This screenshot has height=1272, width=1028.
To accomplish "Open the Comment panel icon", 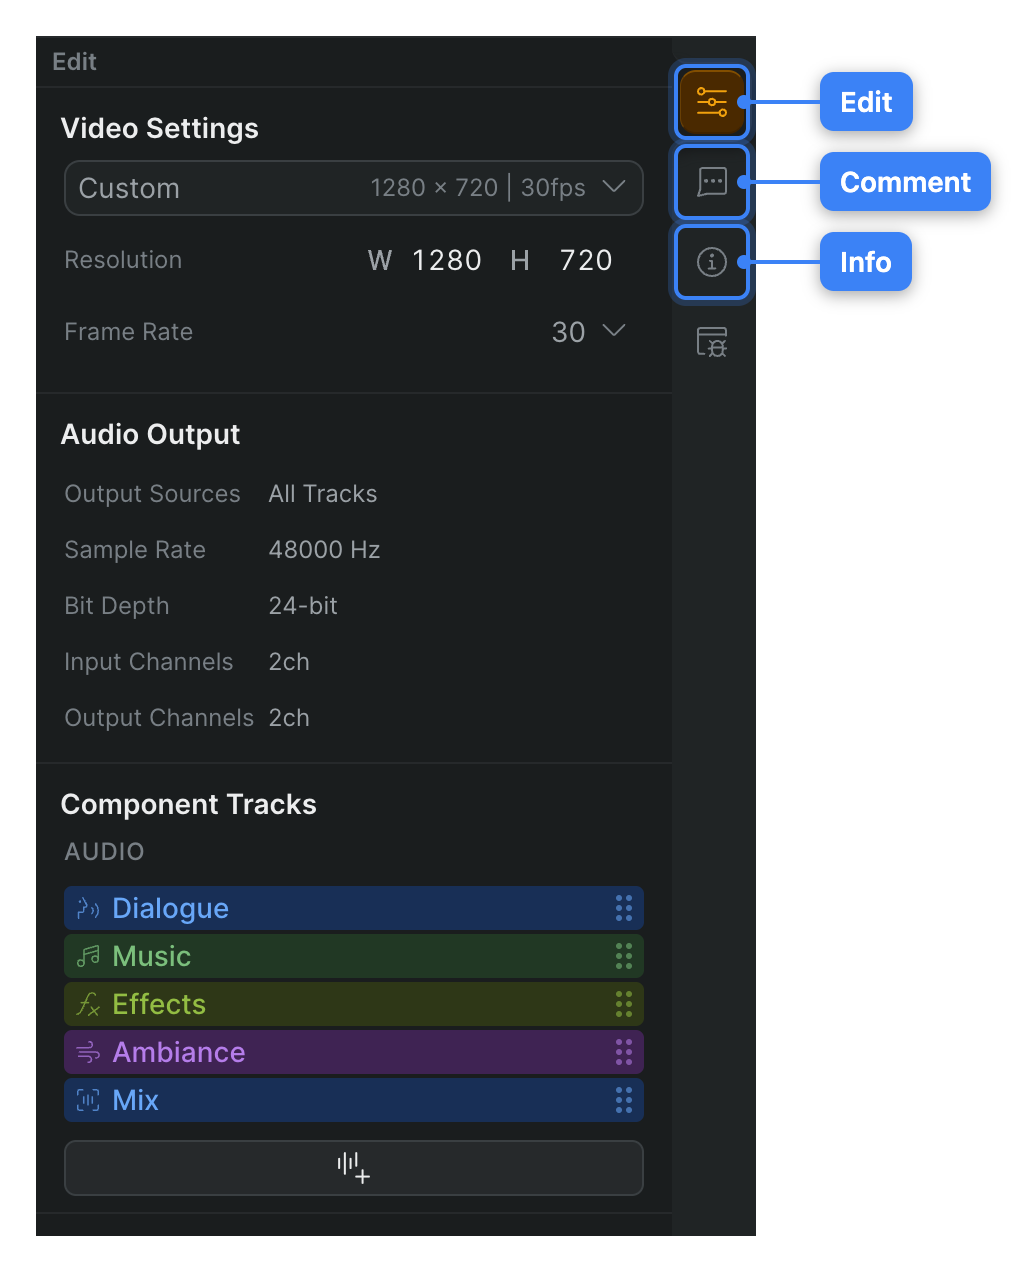I will click(712, 182).
